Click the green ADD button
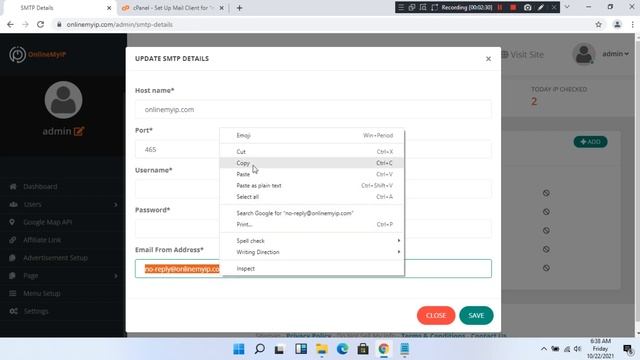Image resolution: width=640 pixels, height=360 pixels. pos(590,142)
